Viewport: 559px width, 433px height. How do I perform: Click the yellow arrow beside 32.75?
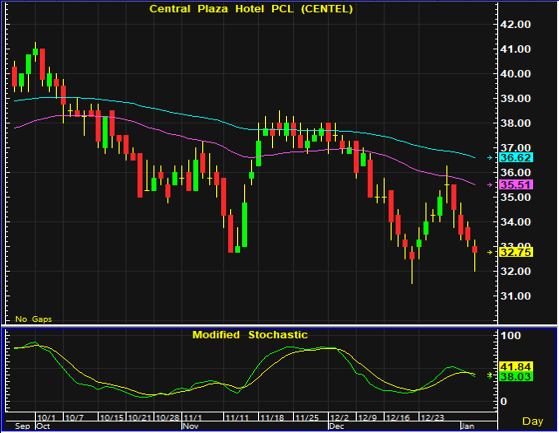490,252
